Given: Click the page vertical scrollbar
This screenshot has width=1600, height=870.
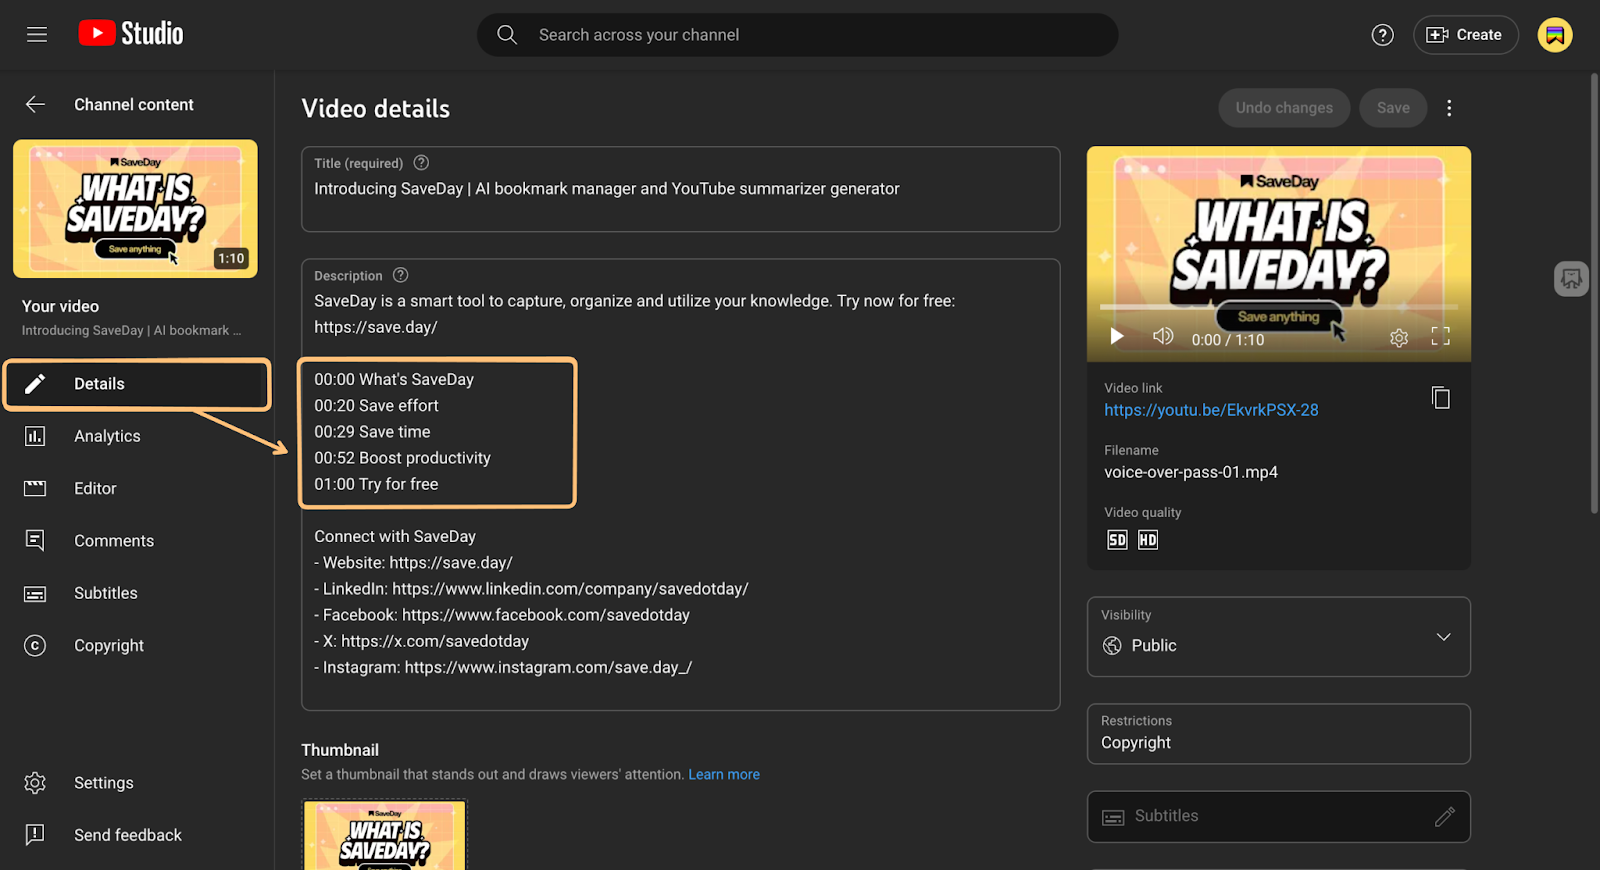Looking at the screenshot, I should (1594, 293).
